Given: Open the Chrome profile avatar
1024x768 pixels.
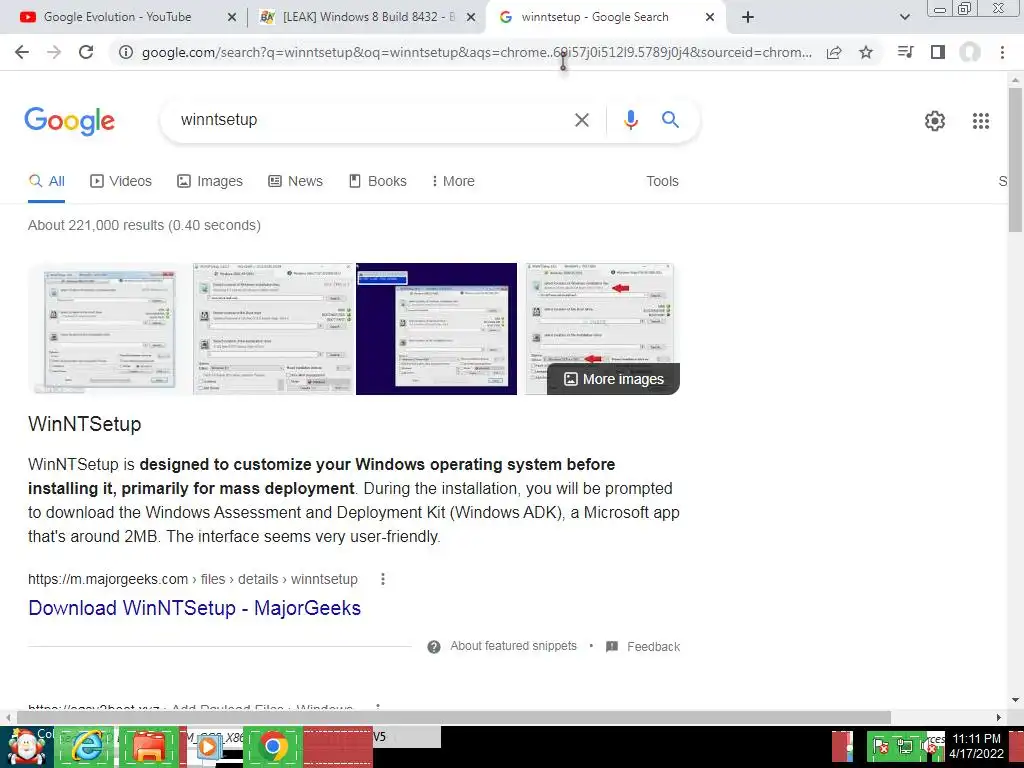Looking at the screenshot, I should tap(970, 52).
